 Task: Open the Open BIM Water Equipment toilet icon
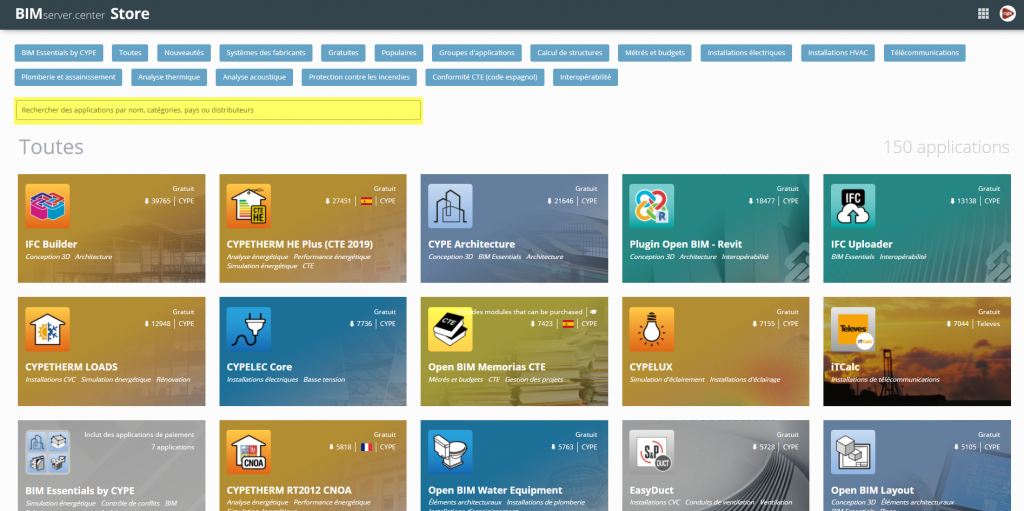point(450,452)
